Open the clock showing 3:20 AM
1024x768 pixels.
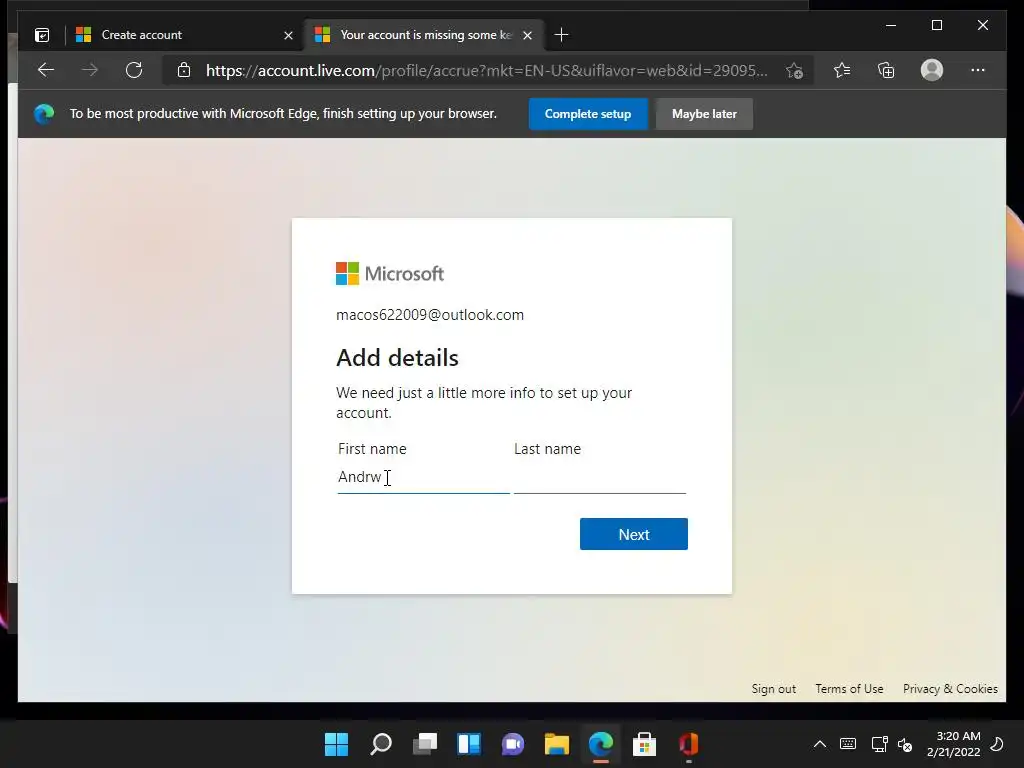953,744
